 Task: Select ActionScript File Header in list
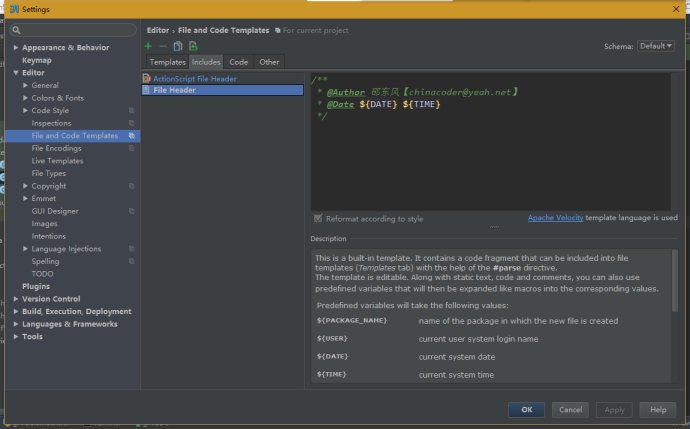[222, 78]
